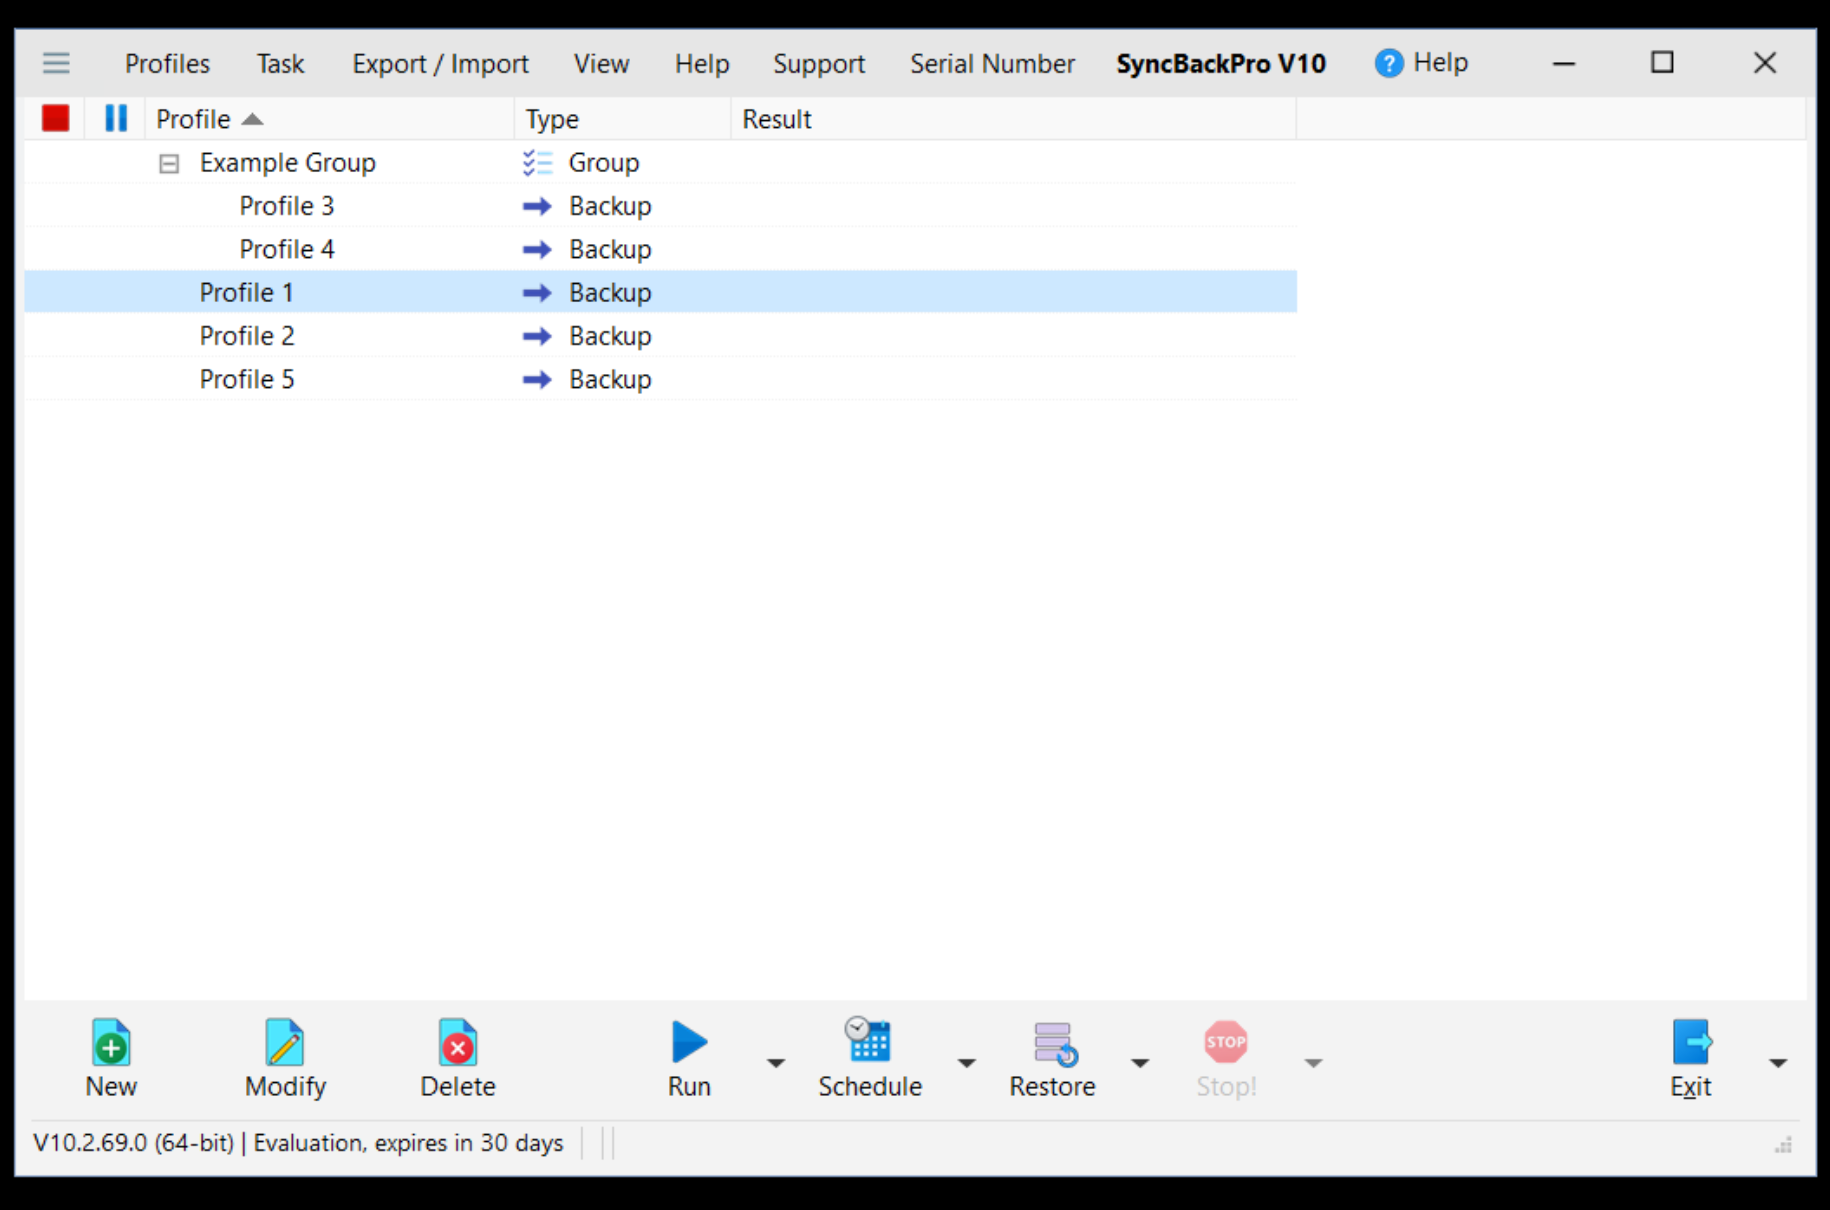
Task: Click the Result column header
Action: pos(1014,119)
